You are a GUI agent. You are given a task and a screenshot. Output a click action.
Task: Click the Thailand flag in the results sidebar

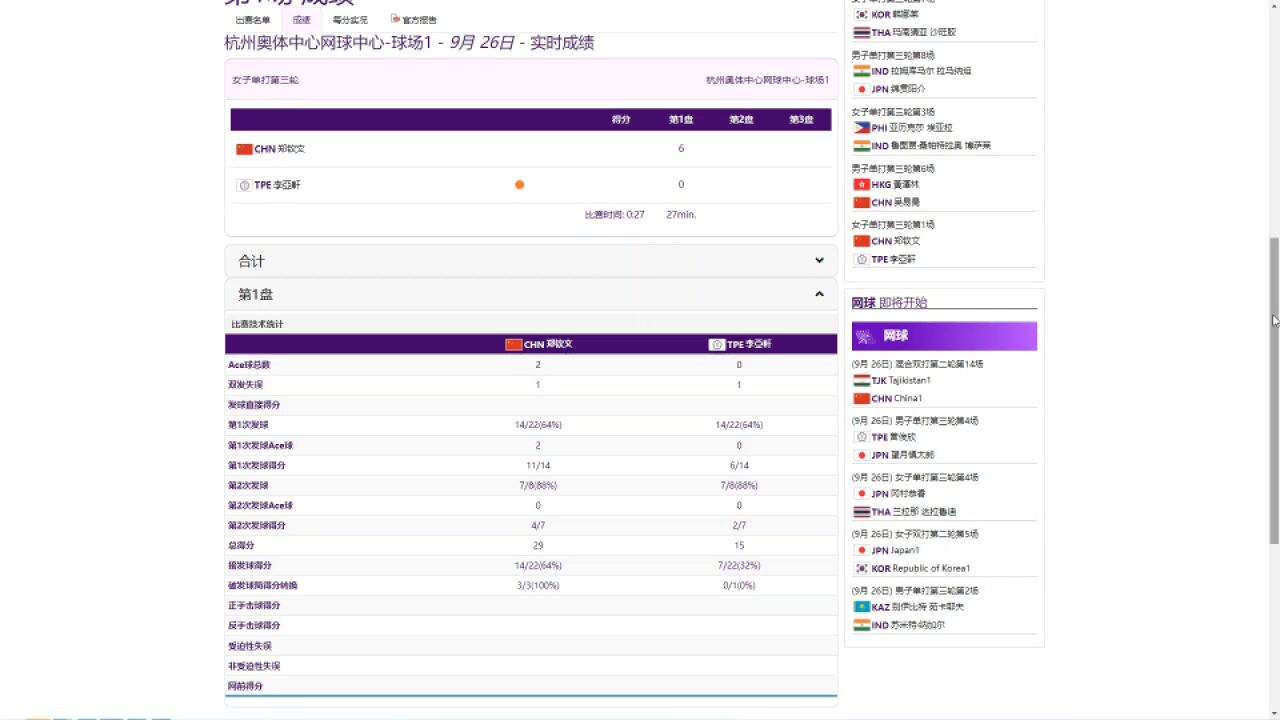point(861,32)
